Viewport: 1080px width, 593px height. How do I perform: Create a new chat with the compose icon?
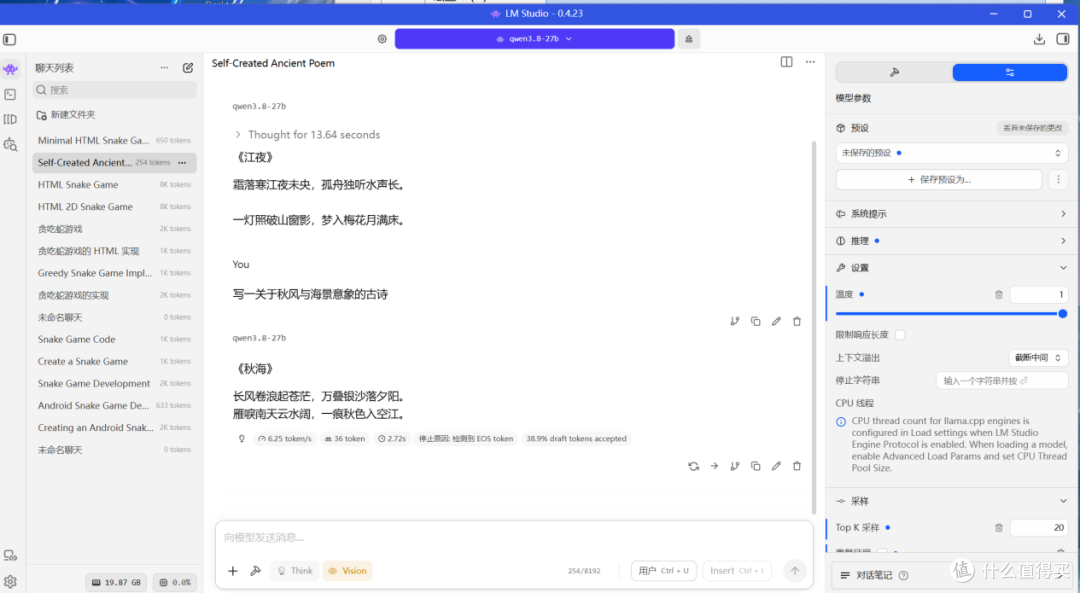point(187,67)
